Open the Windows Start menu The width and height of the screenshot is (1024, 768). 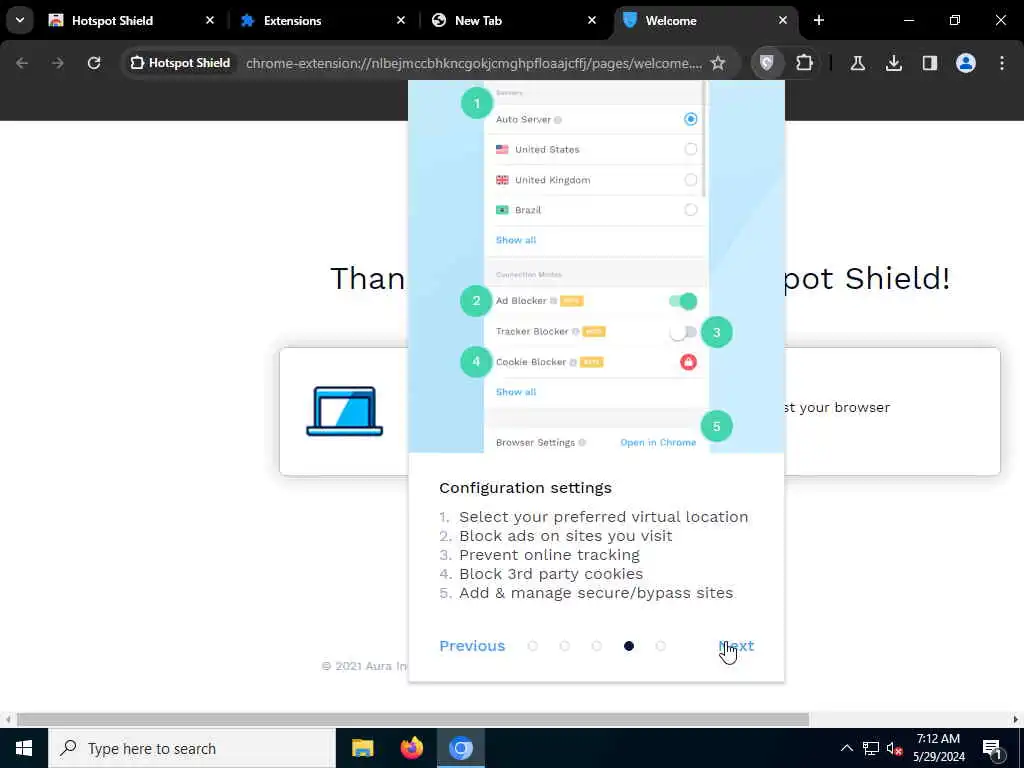(x=24, y=748)
